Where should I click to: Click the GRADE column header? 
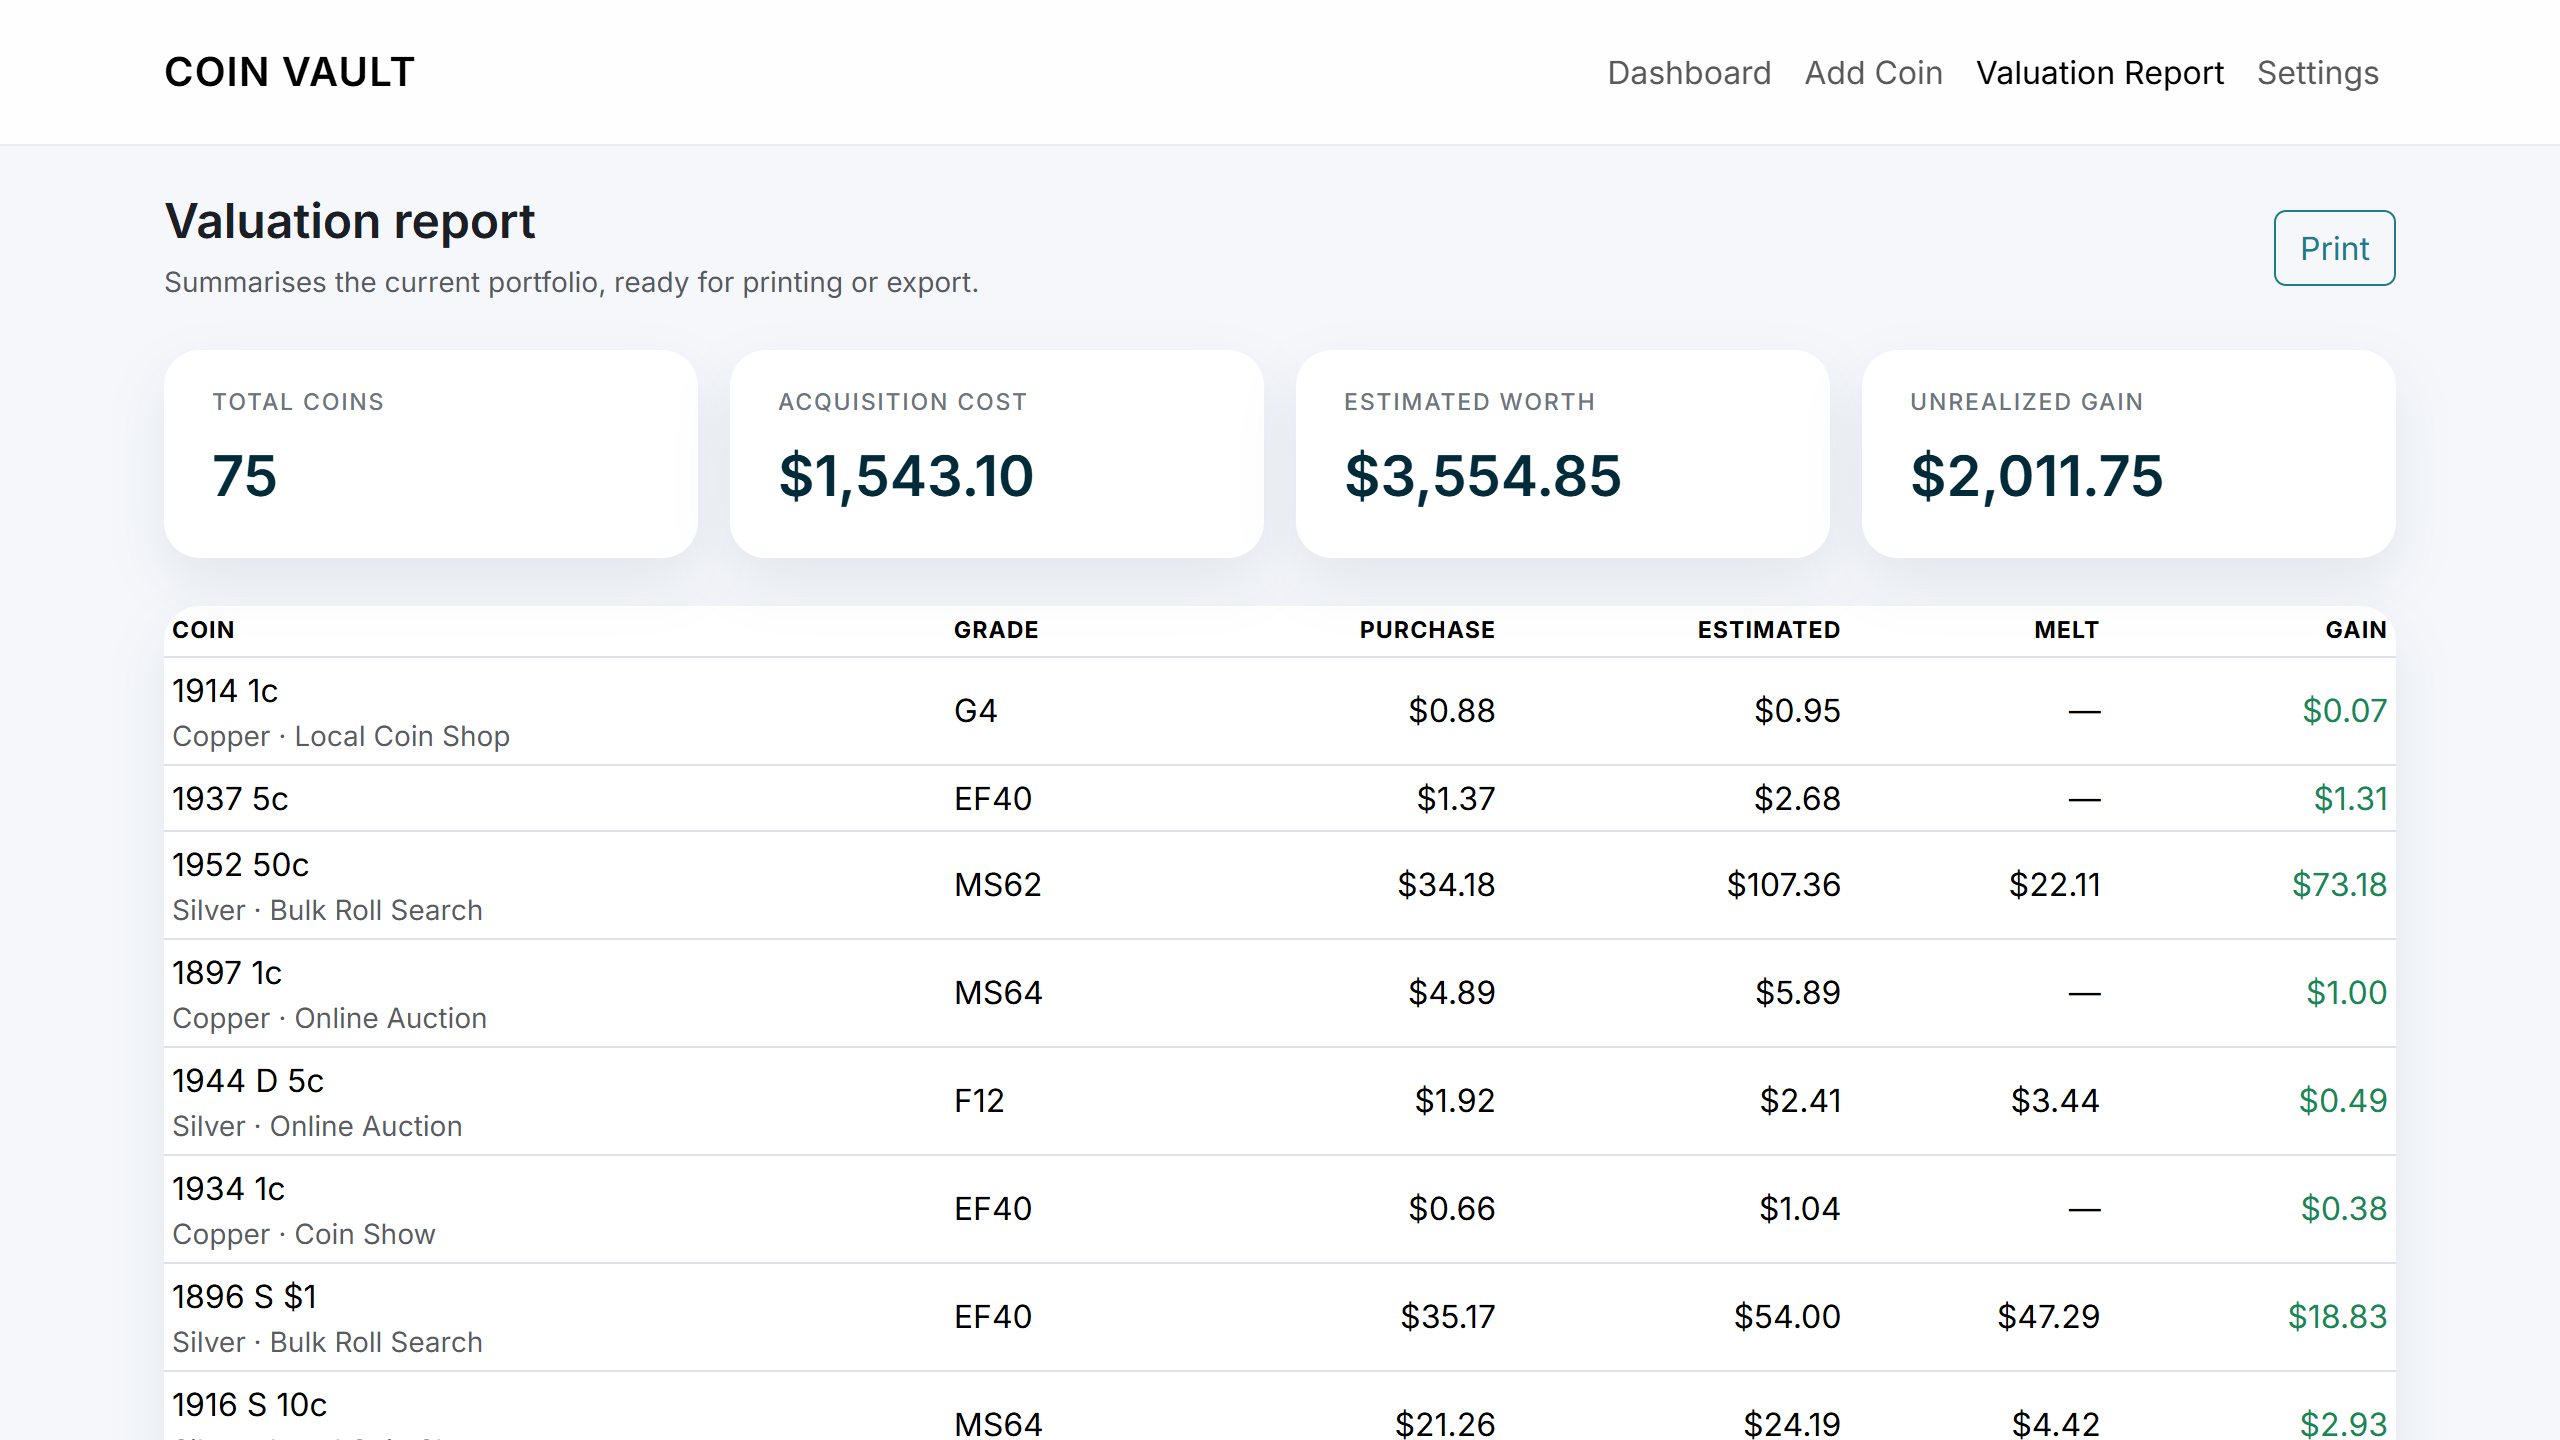coord(996,630)
